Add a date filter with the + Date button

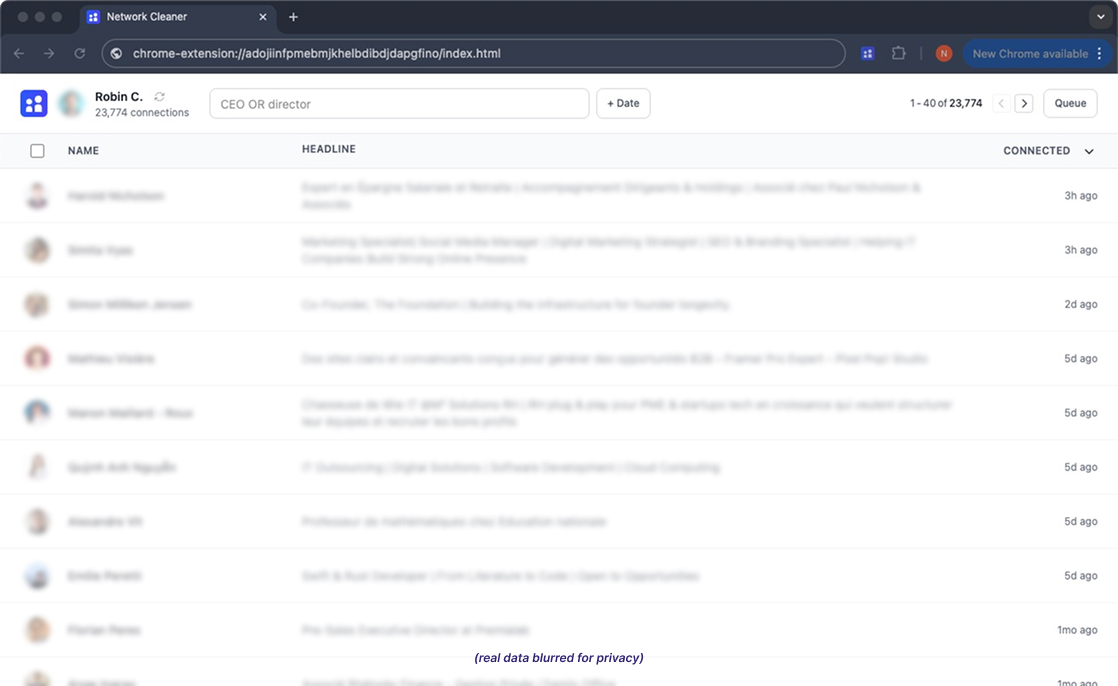point(623,103)
